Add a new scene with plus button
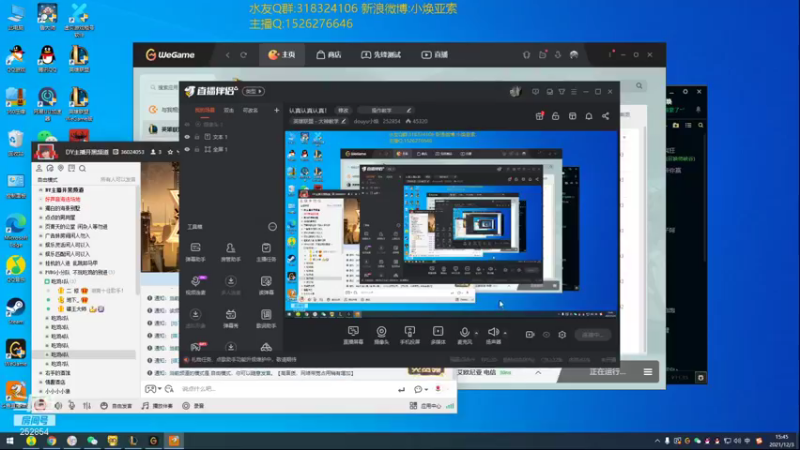The height and width of the screenshot is (450, 800). tap(276, 110)
